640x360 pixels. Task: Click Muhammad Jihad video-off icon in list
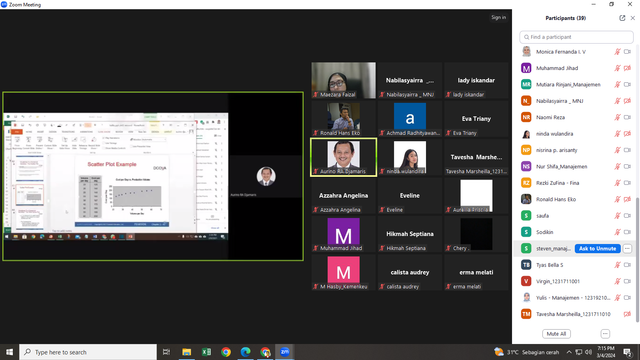click(627, 68)
